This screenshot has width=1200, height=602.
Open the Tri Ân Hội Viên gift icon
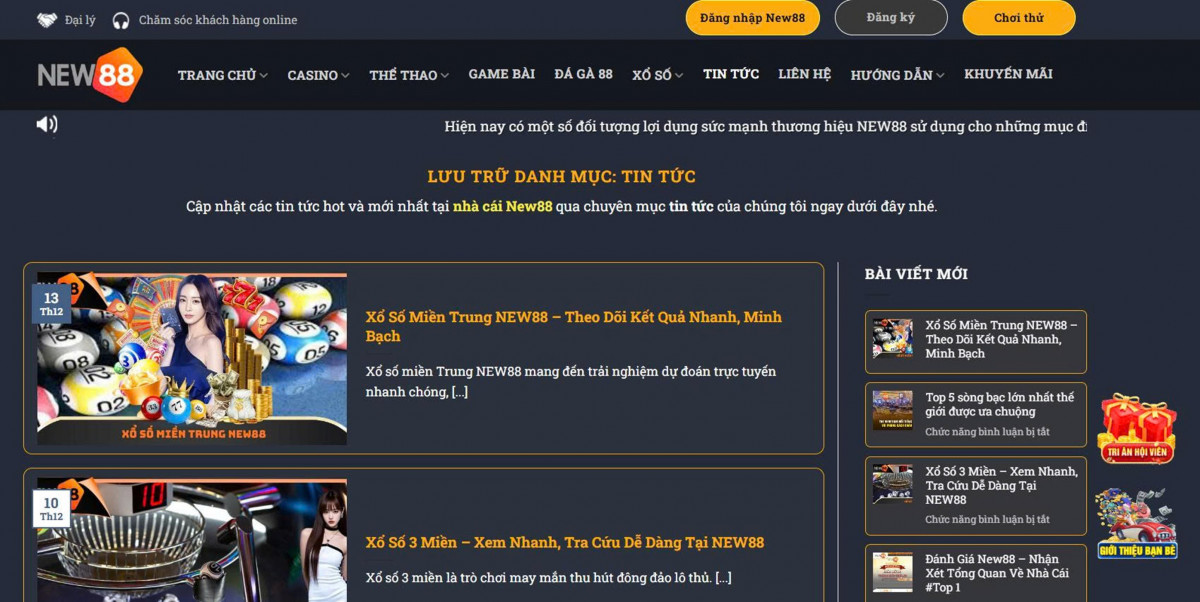point(1136,429)
